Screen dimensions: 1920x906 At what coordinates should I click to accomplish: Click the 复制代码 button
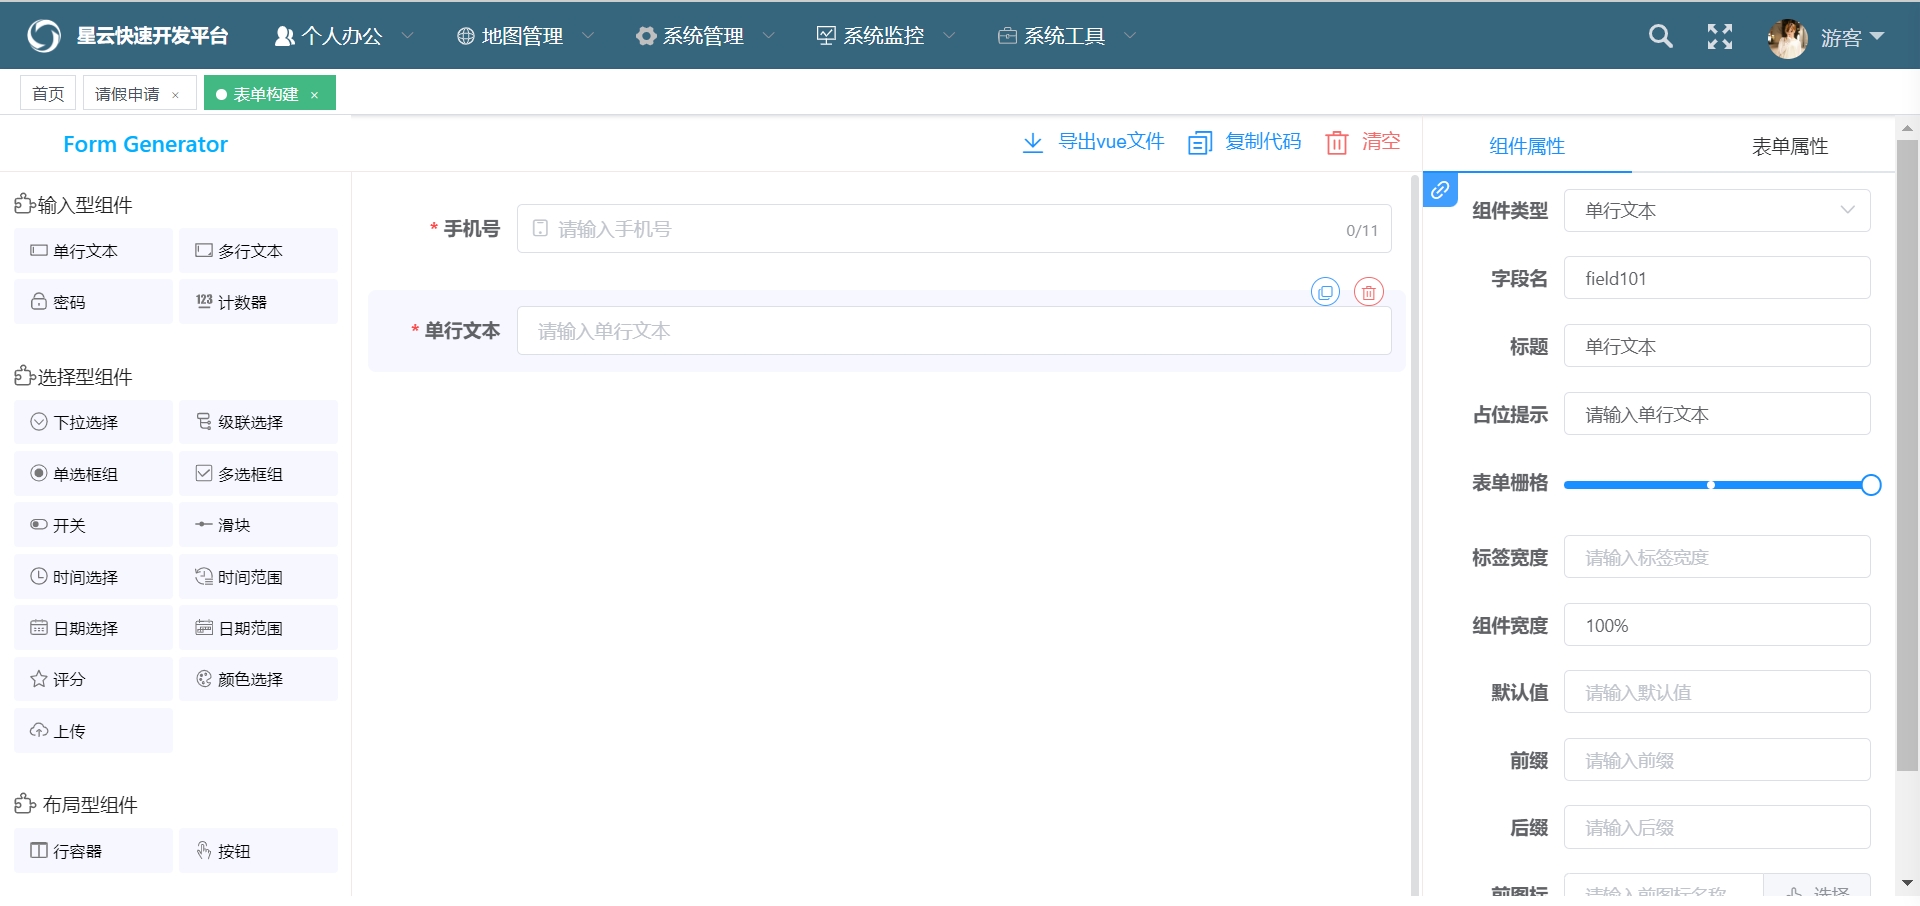(1245, 142)
